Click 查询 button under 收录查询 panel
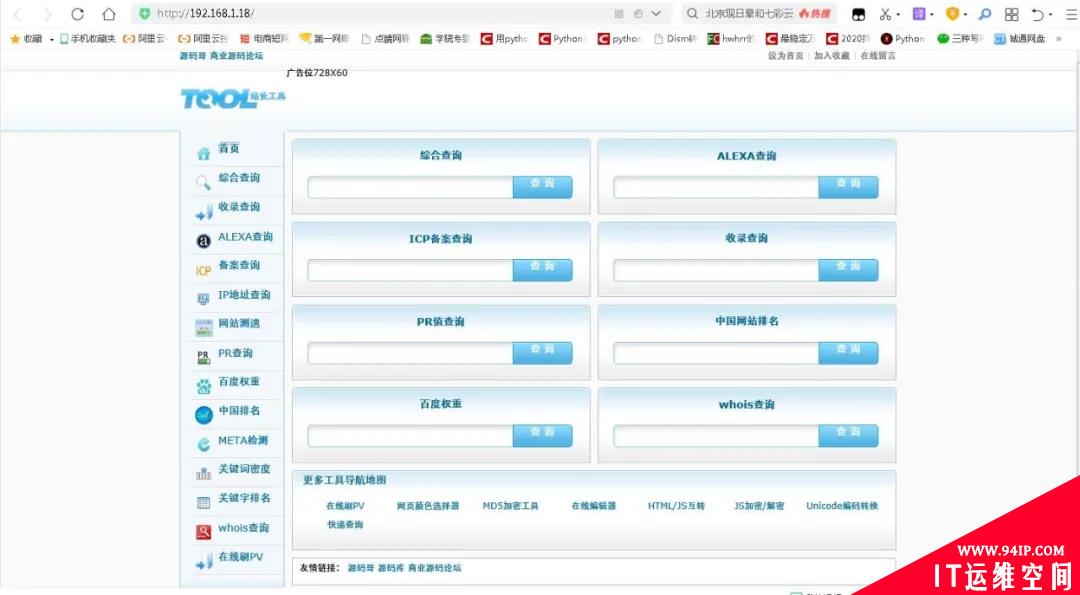This screenshot has height=595, width=1080. (848, 269)
